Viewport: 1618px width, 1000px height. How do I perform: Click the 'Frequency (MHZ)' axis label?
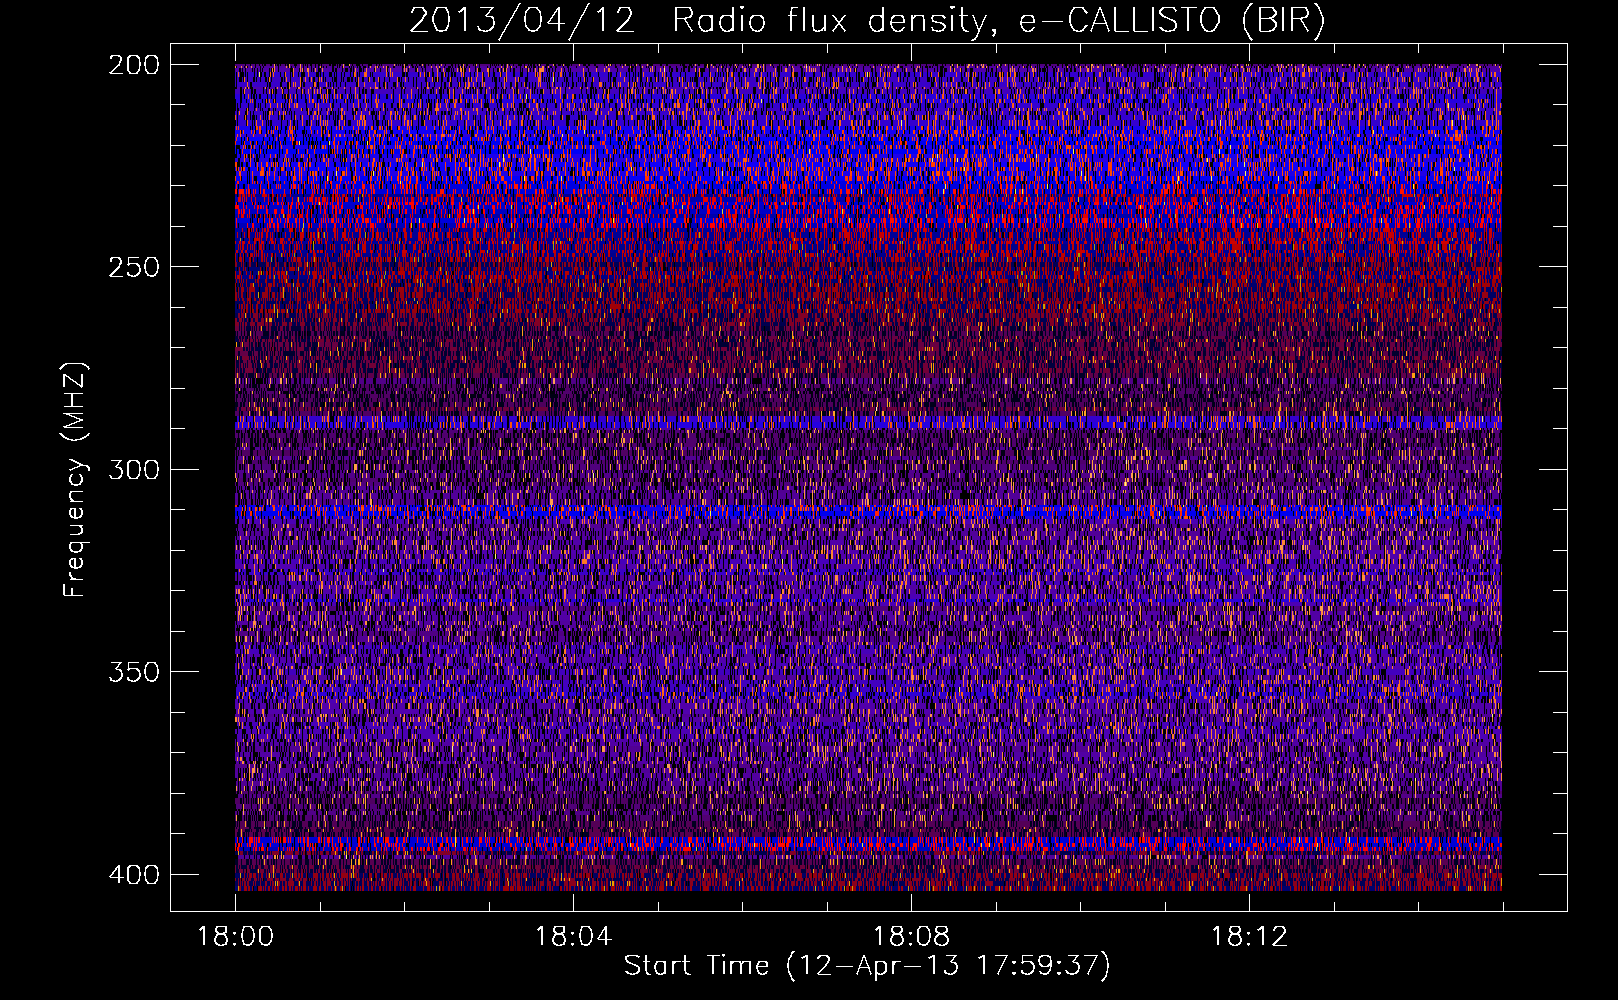(75, 479)
